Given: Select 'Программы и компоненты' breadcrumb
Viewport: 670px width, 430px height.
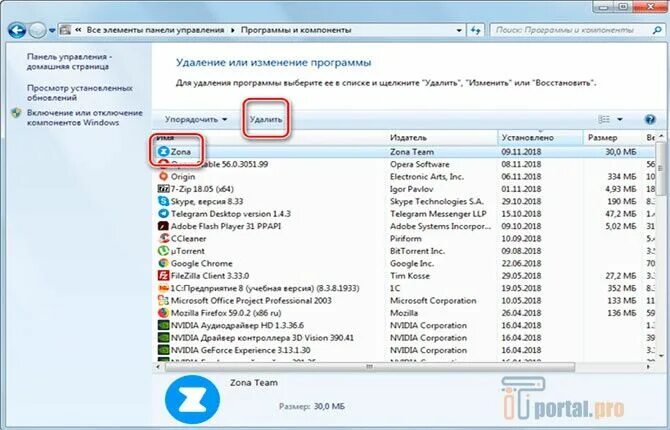Looking at the screenshot, I should [x=296, y=30].
